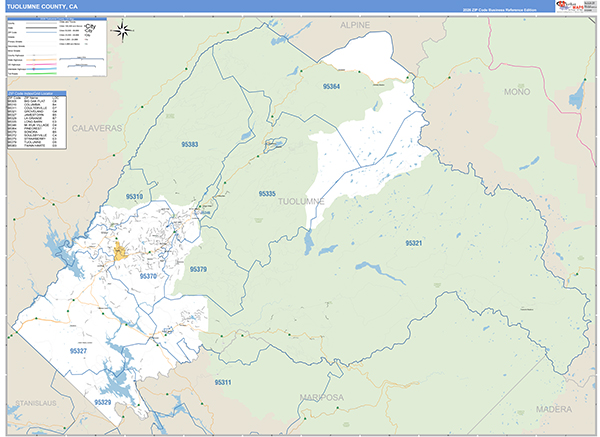This screenshot has height=437, width=600.
Task: Select the yellow Sonora city area
Action: (119, 252)
